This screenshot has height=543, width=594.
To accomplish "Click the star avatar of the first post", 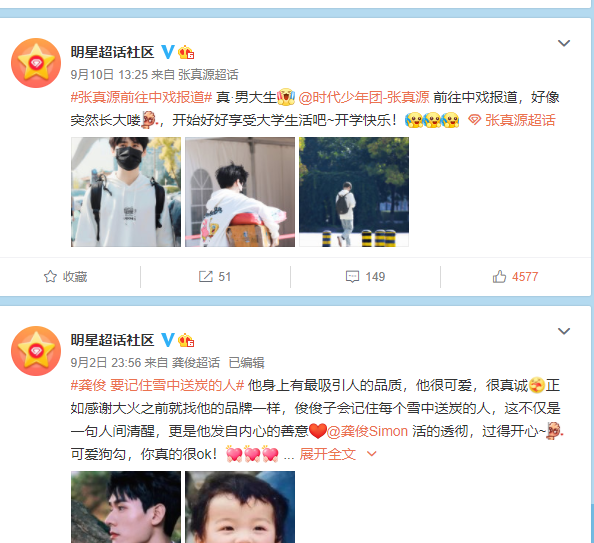I will [x=36, y=63].
